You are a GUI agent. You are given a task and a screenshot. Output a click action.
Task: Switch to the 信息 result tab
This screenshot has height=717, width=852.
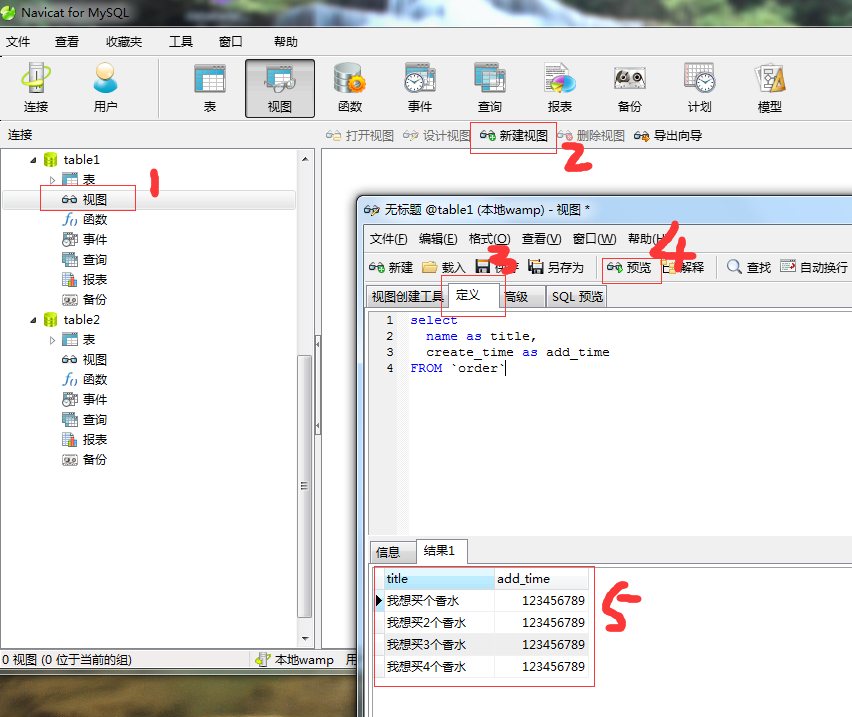(388, 552)
